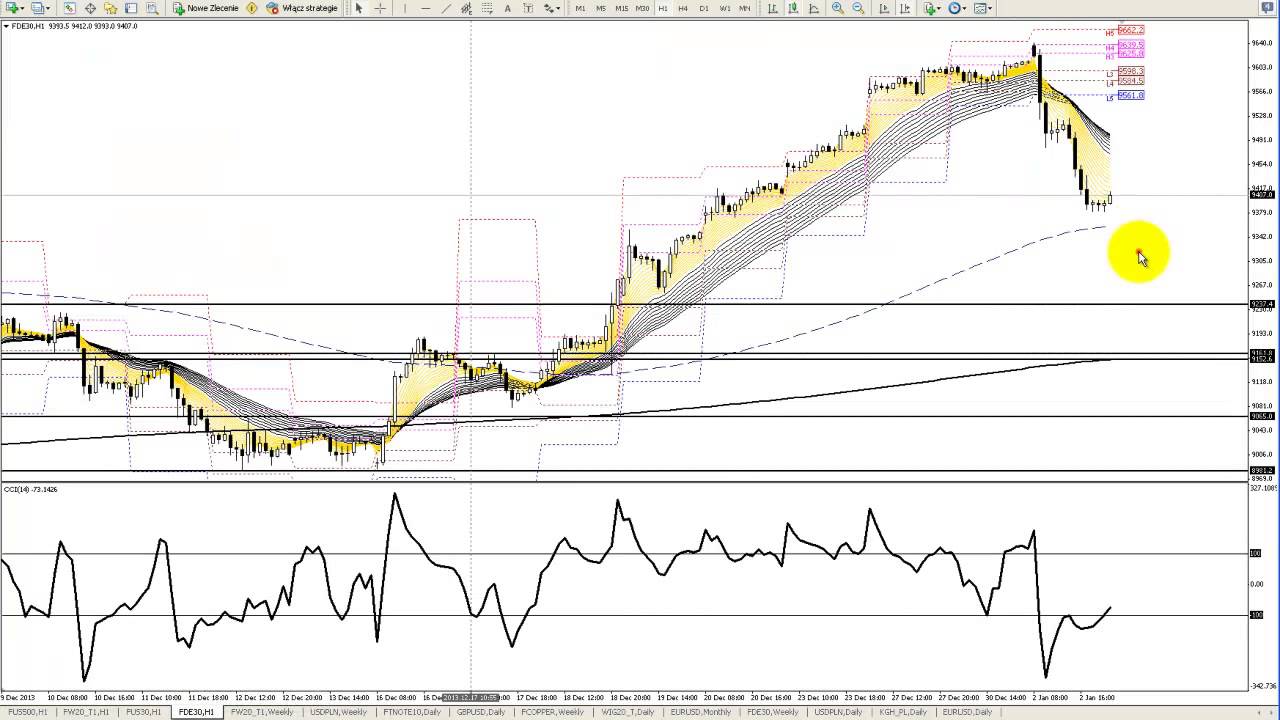
Task: Toggle chart auto scroll icon
Action: tap(884, 8)
